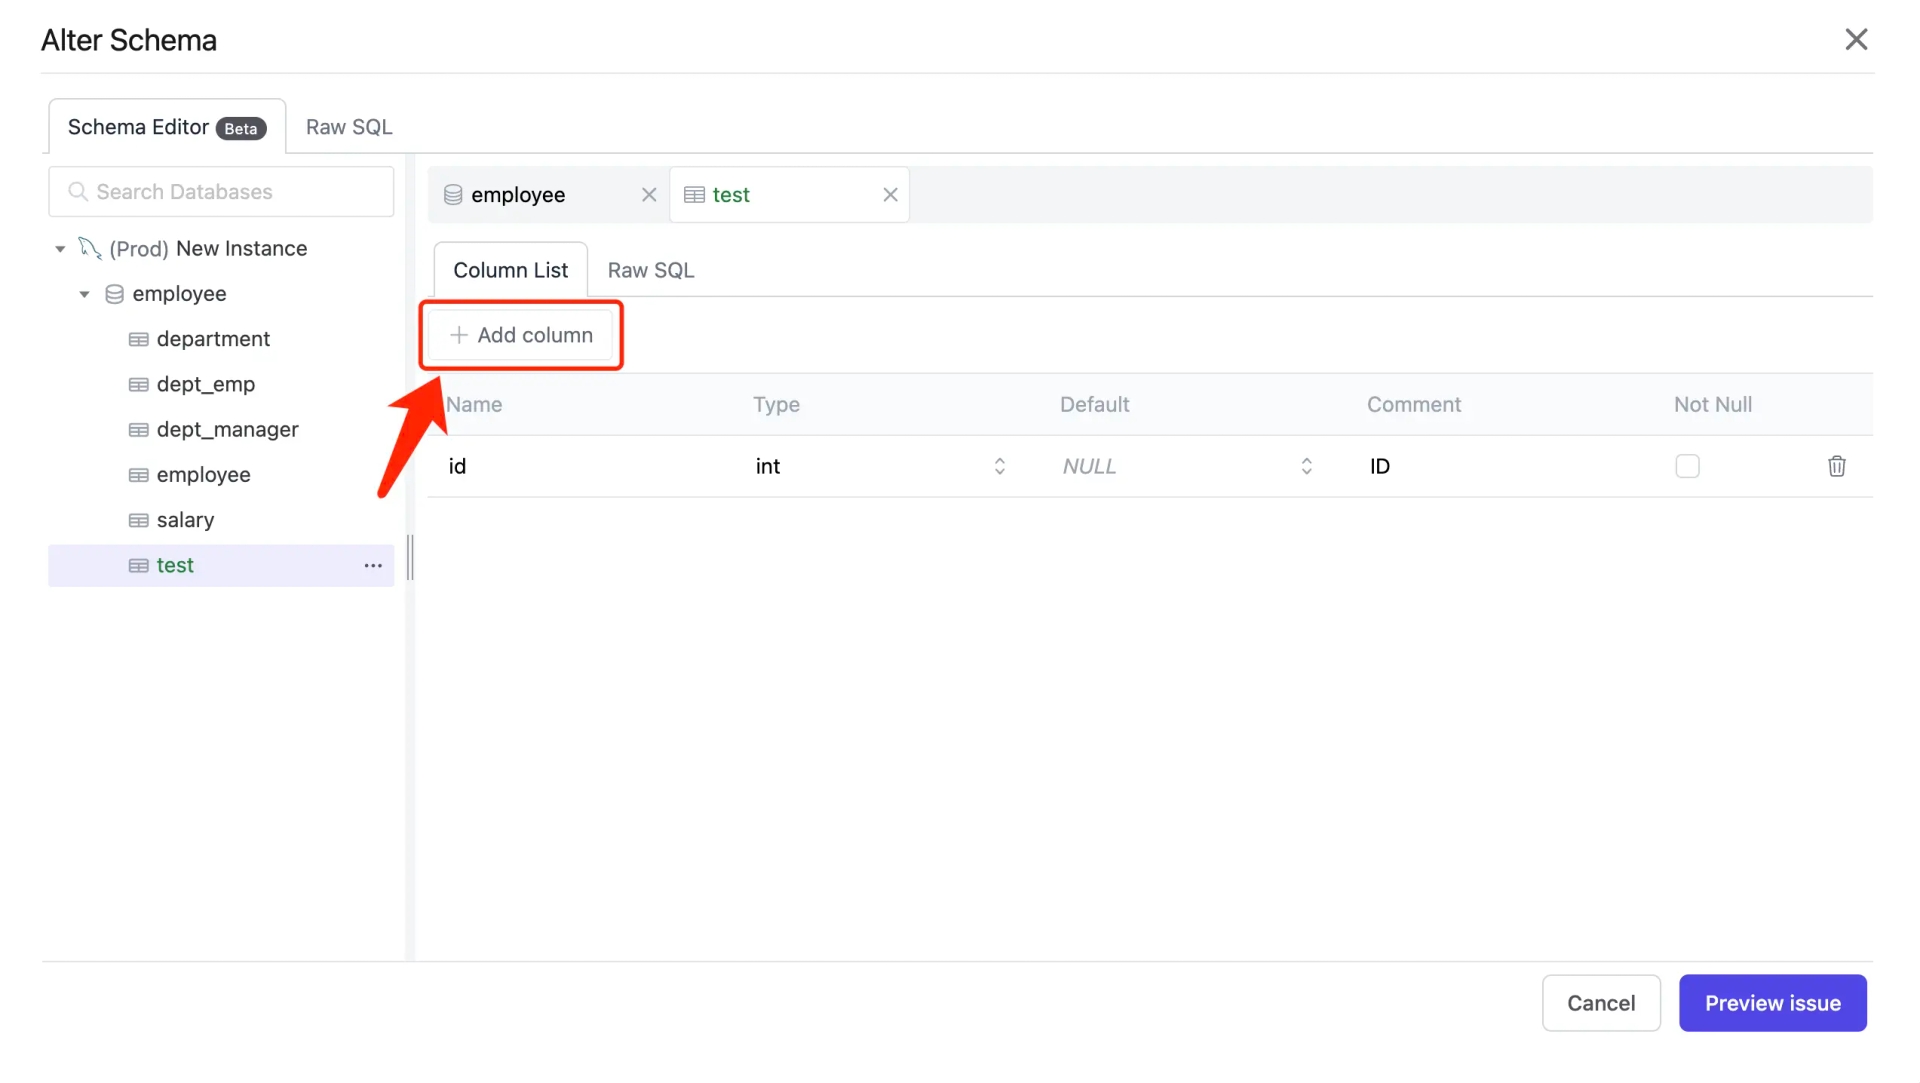Open the dept_emp table
The width and height of the screenshot is (1920, 1083).
click(206, 384)
